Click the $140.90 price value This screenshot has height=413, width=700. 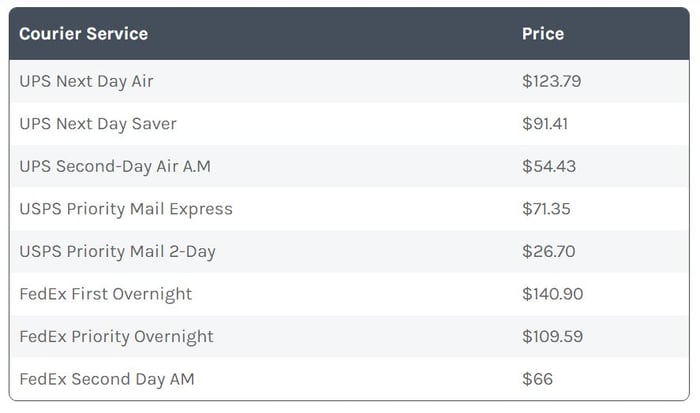pyautogui.click(x=553, y=294)
